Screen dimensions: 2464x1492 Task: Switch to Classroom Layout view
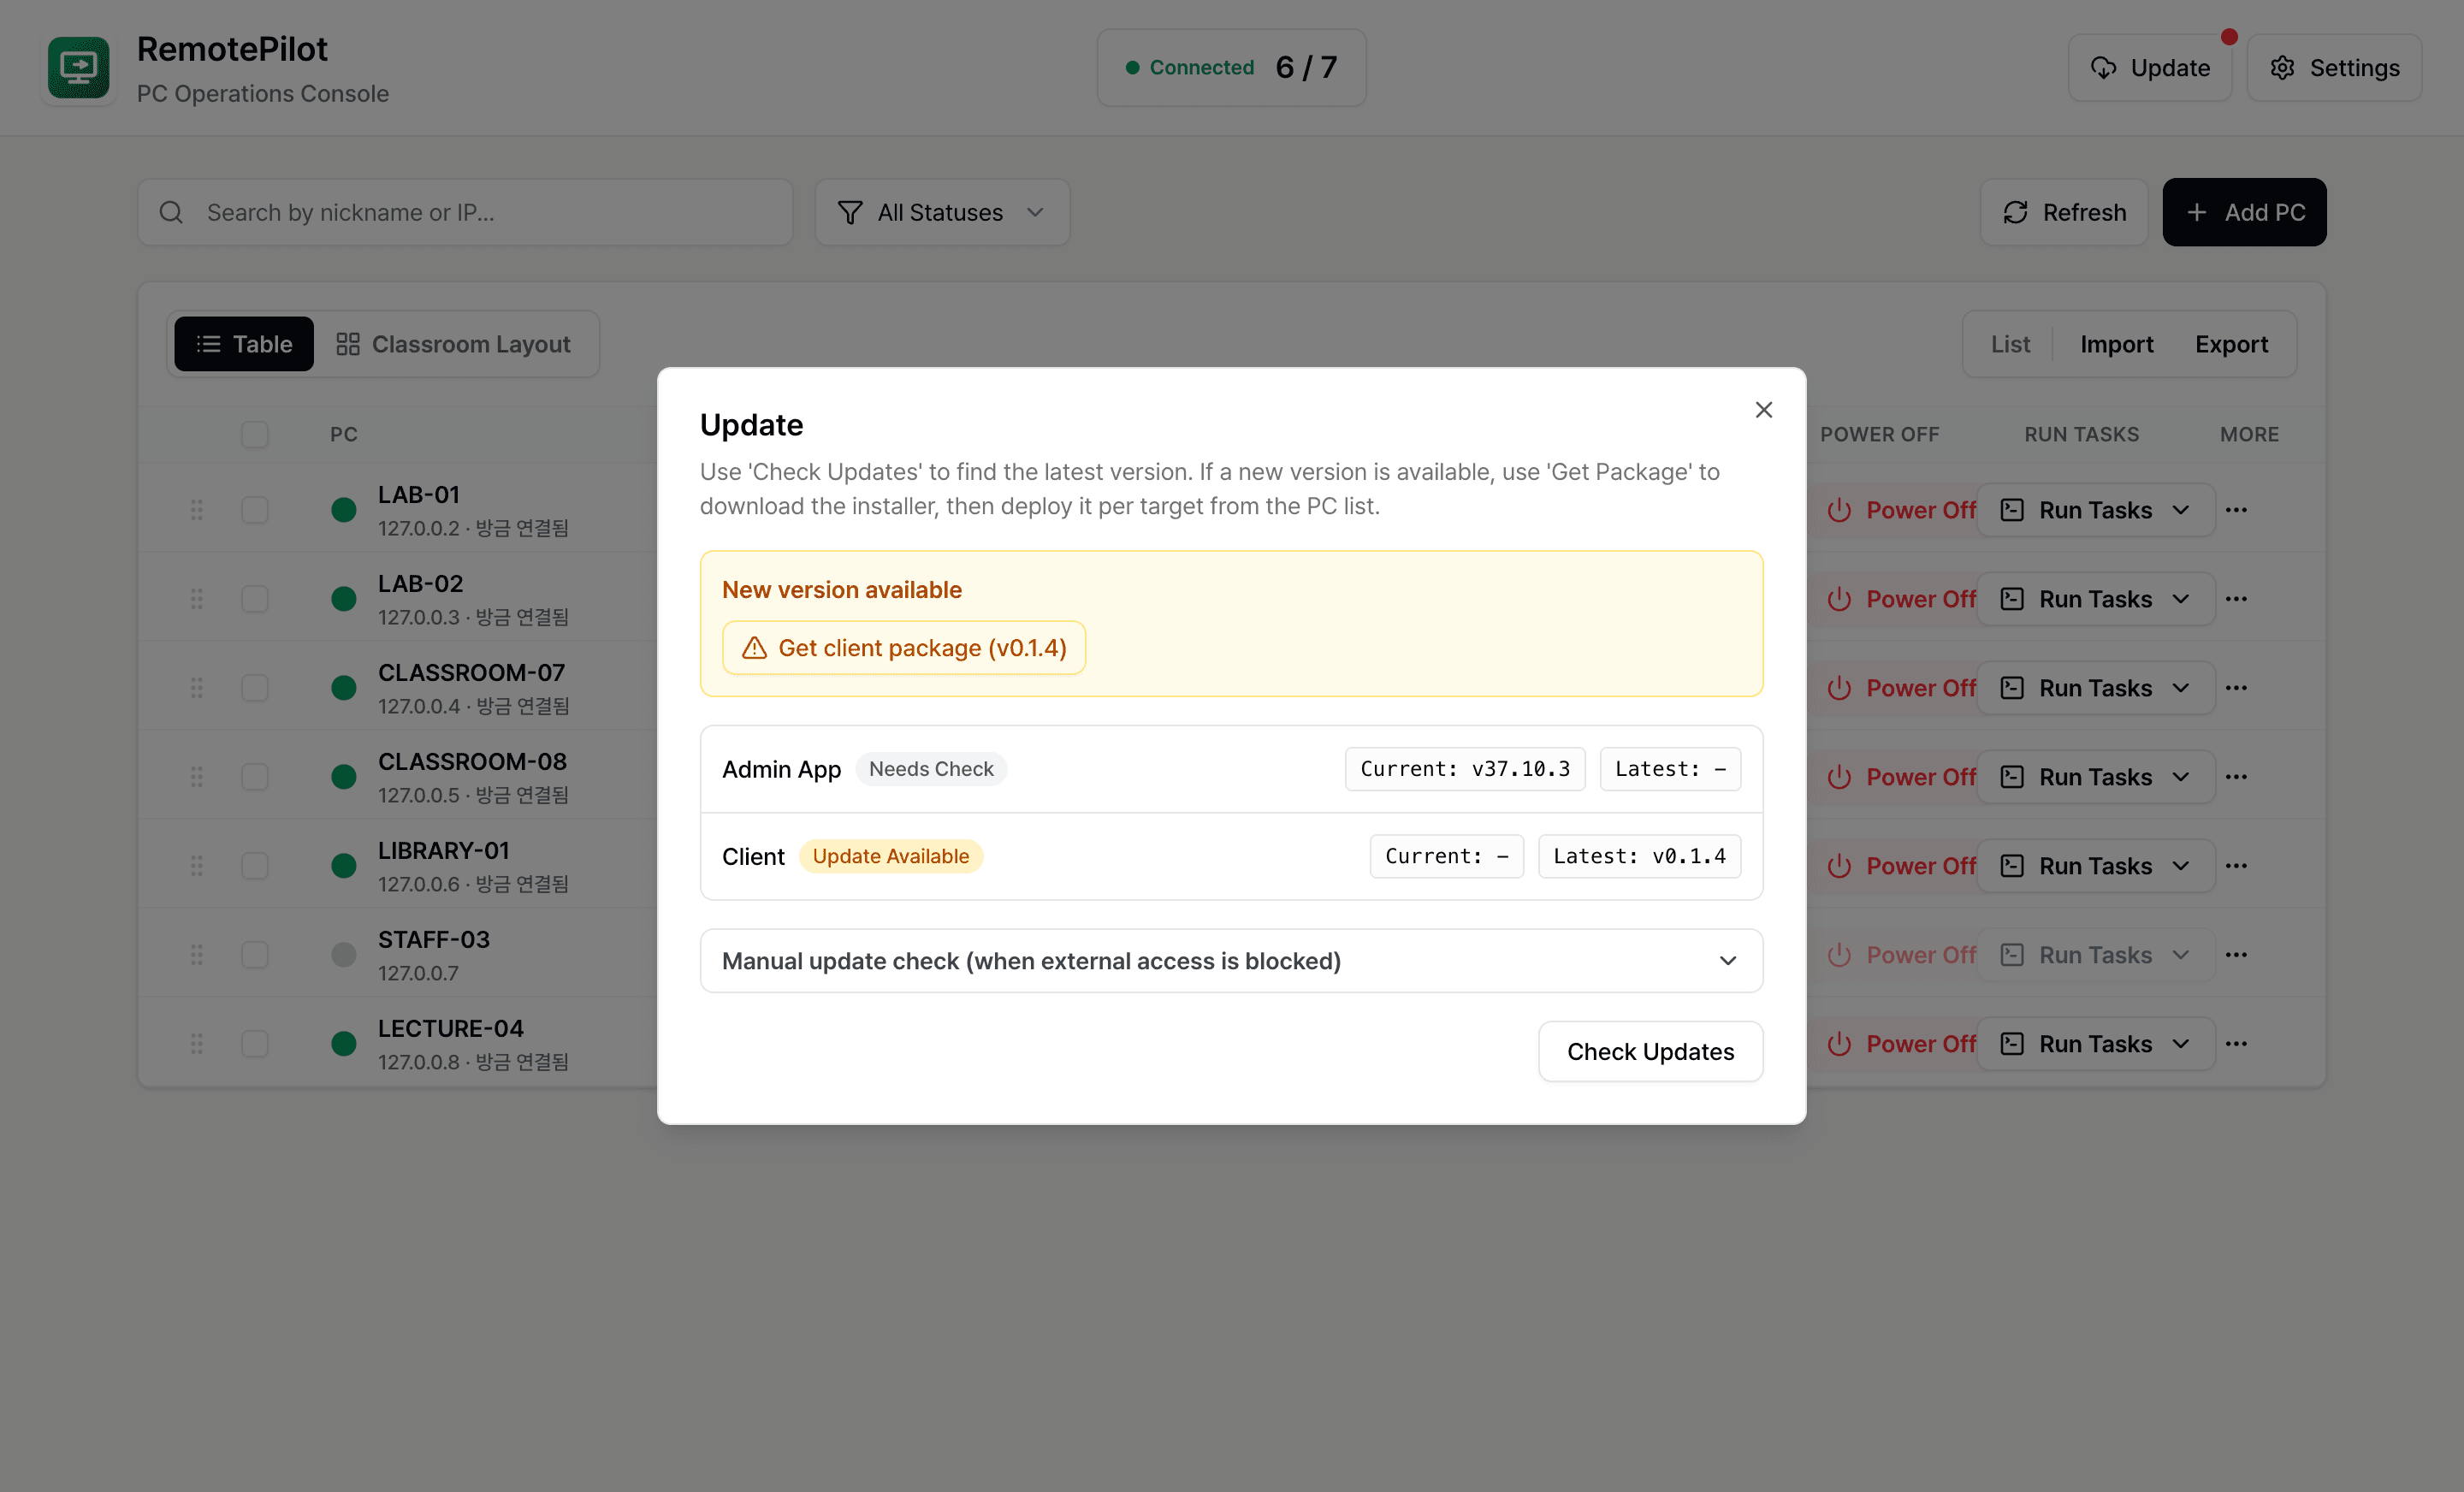(453, 344)
